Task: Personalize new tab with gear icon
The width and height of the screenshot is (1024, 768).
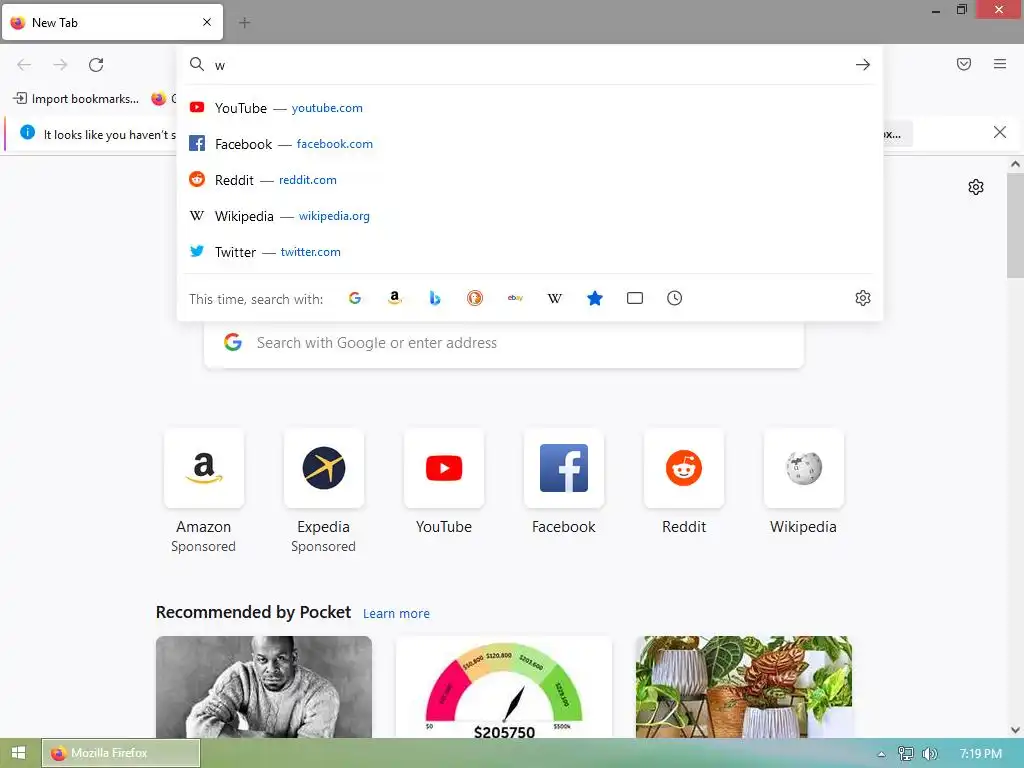Action: tap(976, 187)
